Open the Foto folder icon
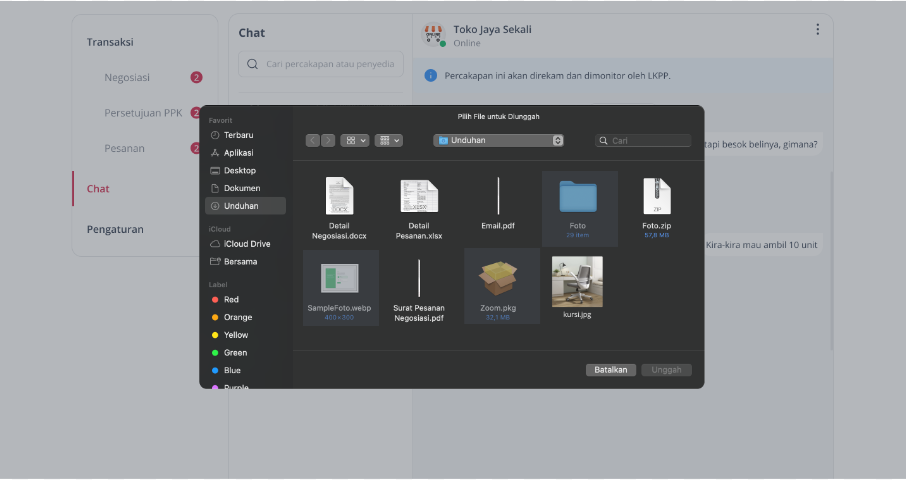This screenshot has height=480, width=906. tap(578, 196)
